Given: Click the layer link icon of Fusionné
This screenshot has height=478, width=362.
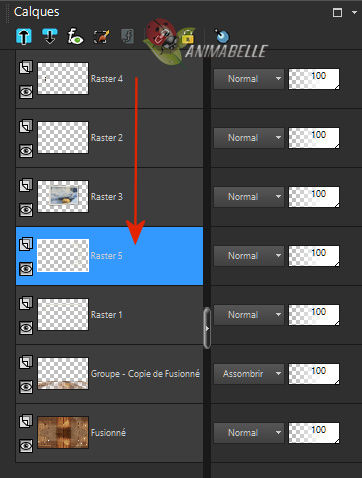Looking at the screenshot, I should pos(26,421).
